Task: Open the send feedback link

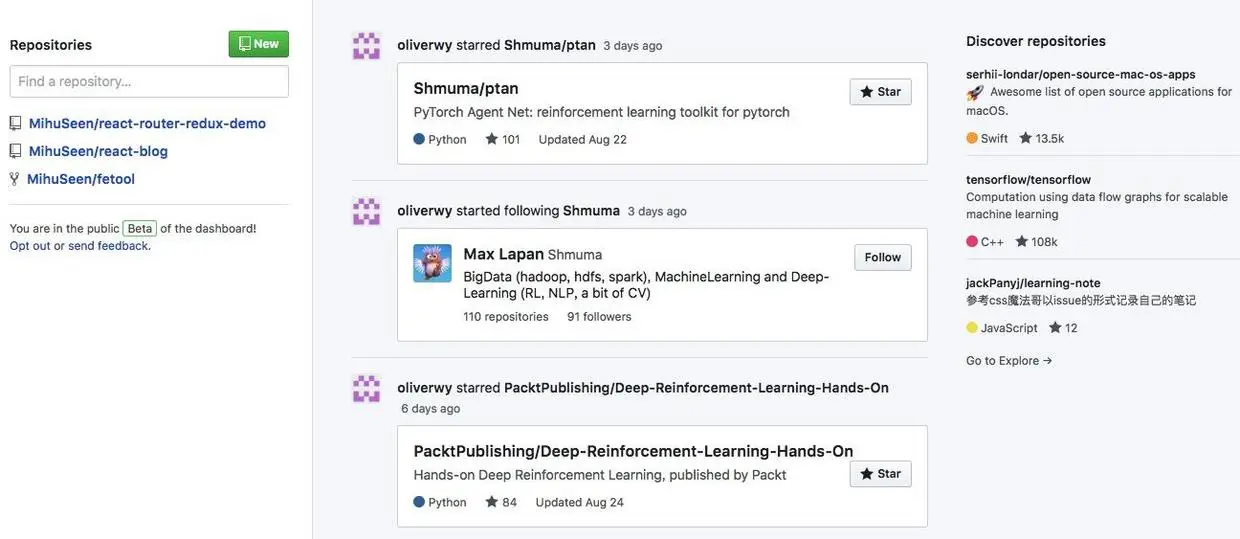Action: [x=108, y=246]
